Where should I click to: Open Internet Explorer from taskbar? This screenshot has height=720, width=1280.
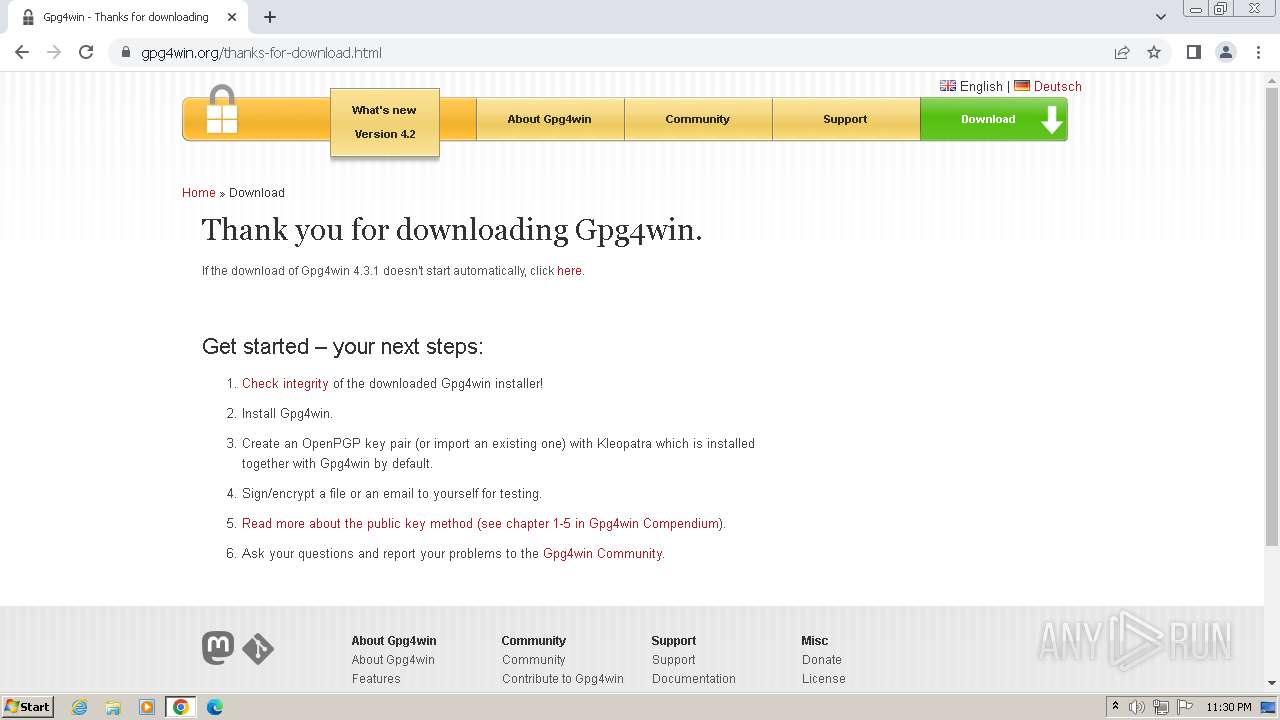coord(80,707)
